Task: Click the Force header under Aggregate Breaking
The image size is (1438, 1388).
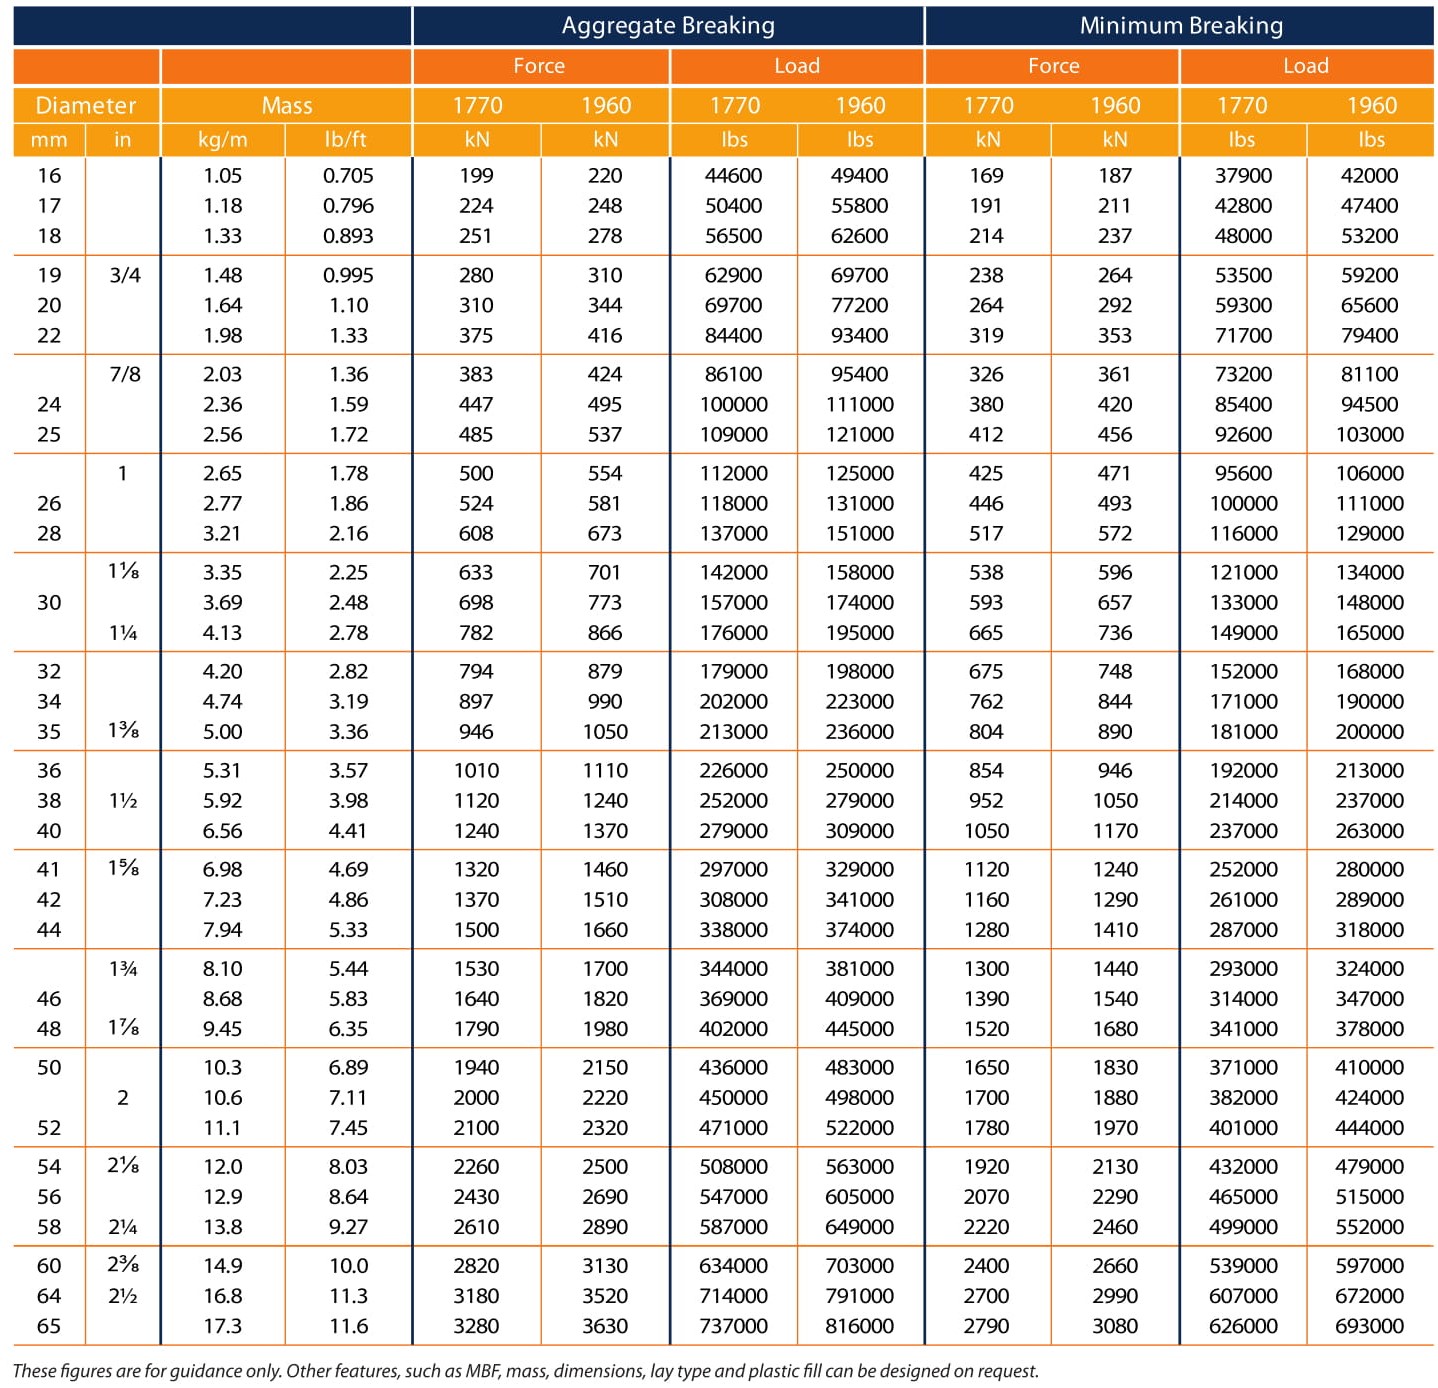Action: point(540,66)
